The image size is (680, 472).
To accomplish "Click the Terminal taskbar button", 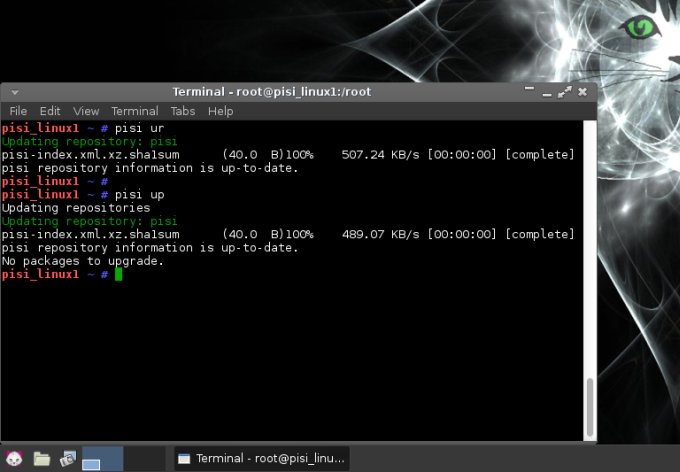I will click(262, 459).
